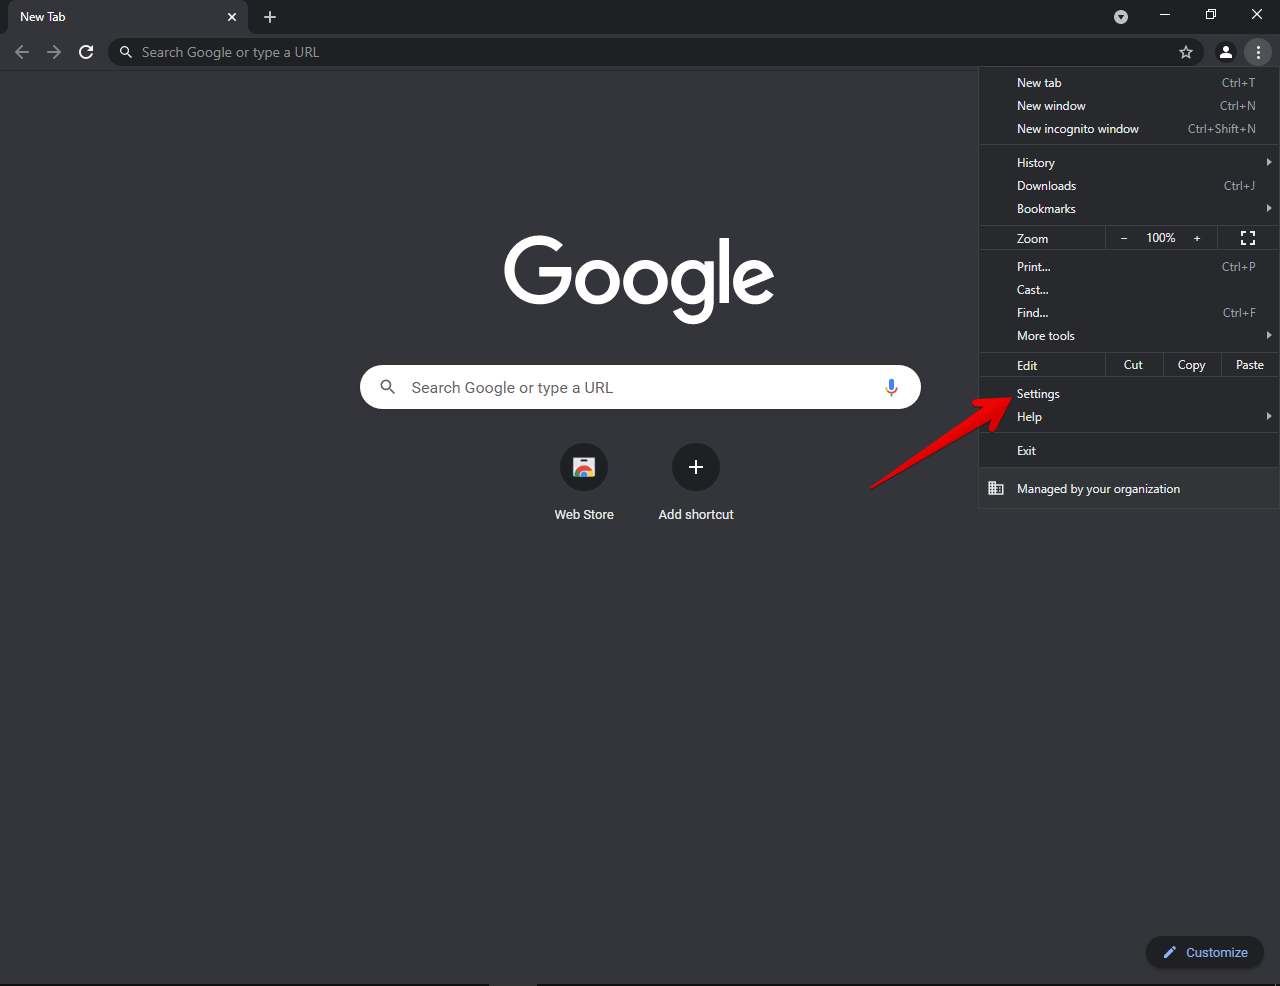Open Managed by your organization info

tap(1128, 489)
